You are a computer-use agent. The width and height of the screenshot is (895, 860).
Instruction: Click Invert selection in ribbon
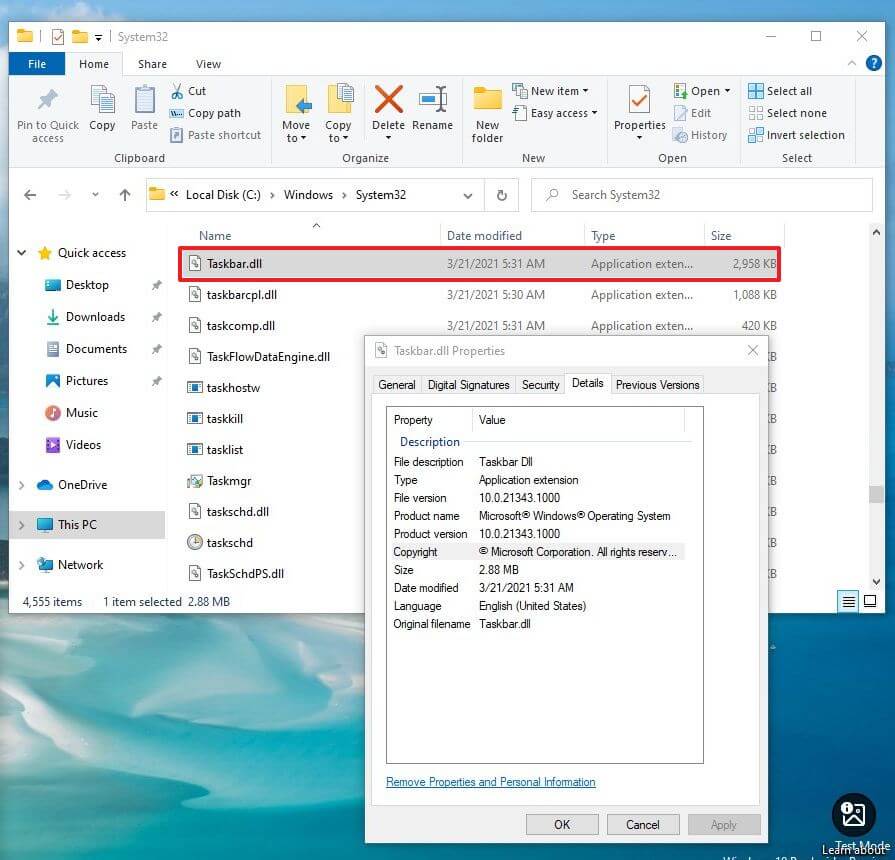(796, 135)
